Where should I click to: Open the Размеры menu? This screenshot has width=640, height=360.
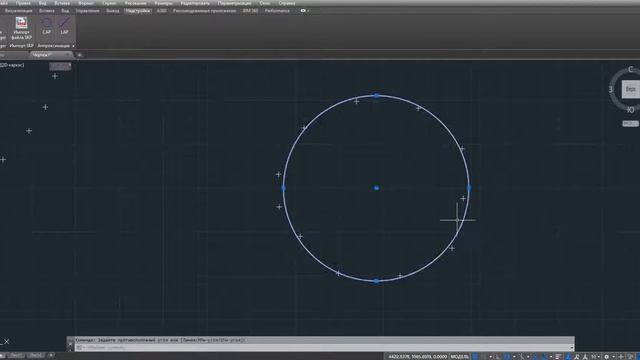(163, 3)
